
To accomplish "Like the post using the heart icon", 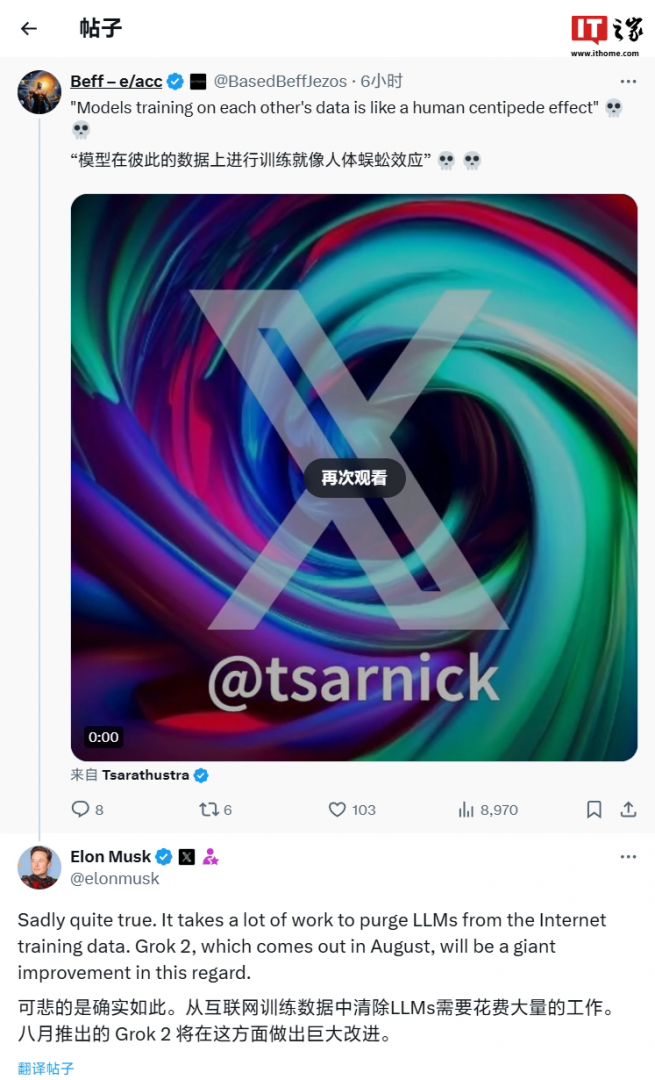I will [338, 809].
